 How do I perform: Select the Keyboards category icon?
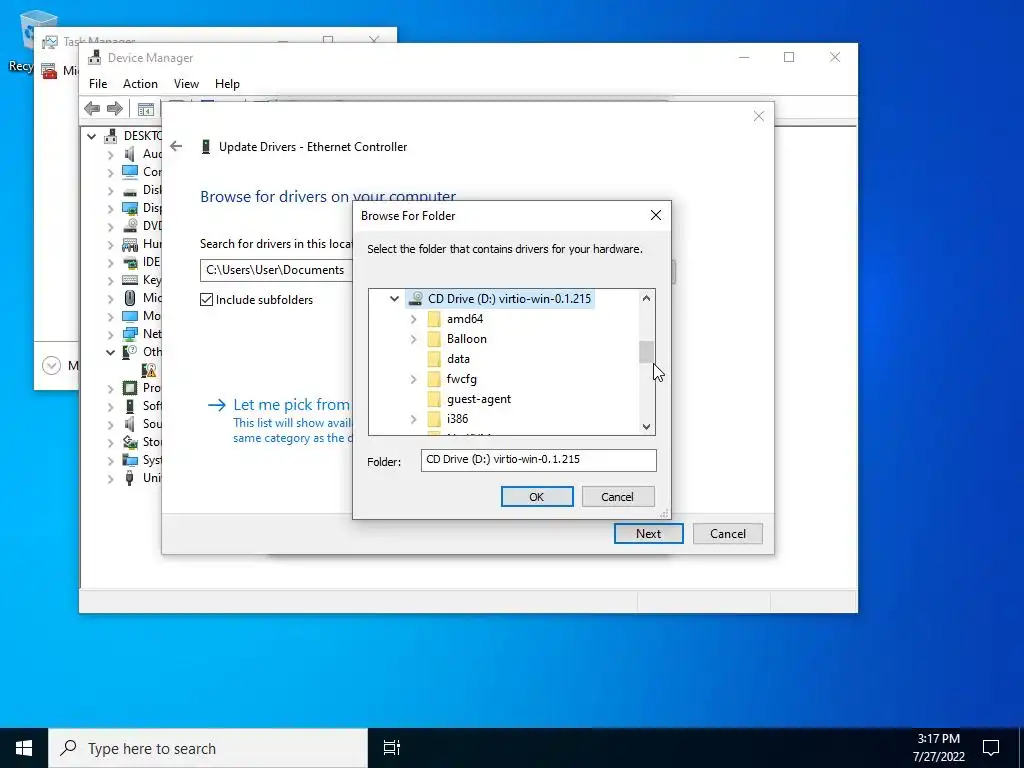[x=130, y=280]
